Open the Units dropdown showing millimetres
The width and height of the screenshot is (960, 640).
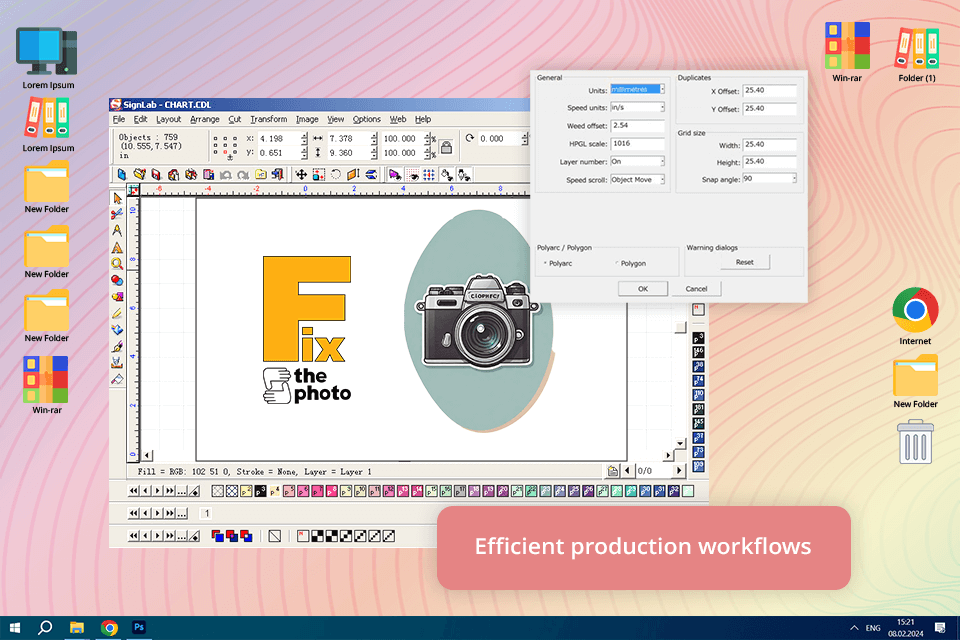pos(637,89)
